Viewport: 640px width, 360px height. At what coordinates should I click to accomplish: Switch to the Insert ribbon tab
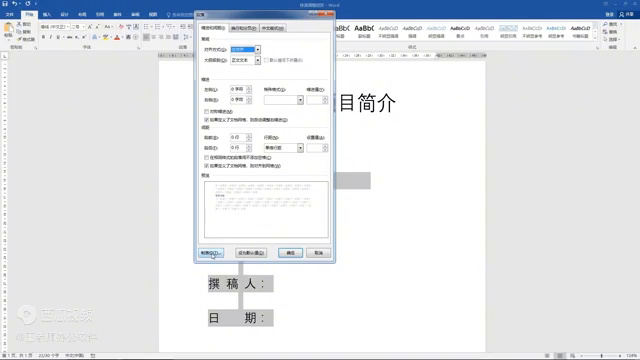(47, 15)
